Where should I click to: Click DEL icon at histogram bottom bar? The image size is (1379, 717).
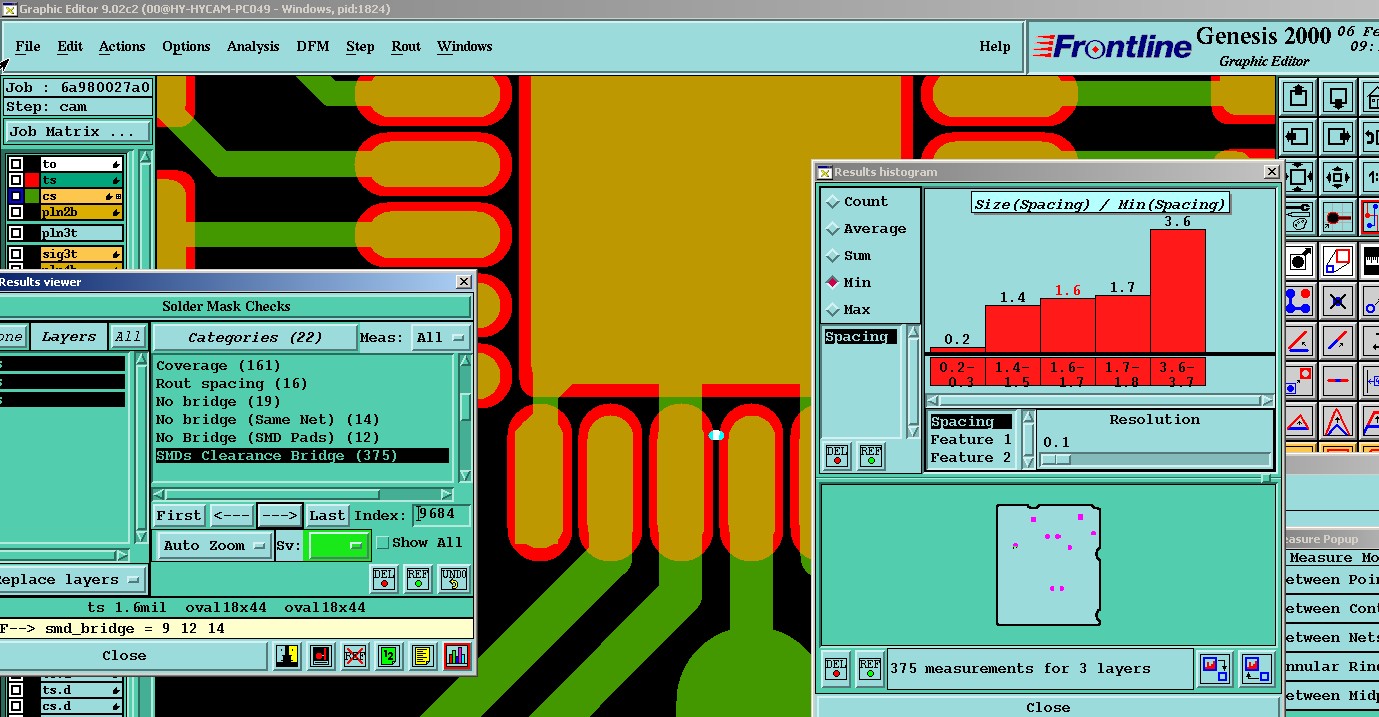coord(837,668)
